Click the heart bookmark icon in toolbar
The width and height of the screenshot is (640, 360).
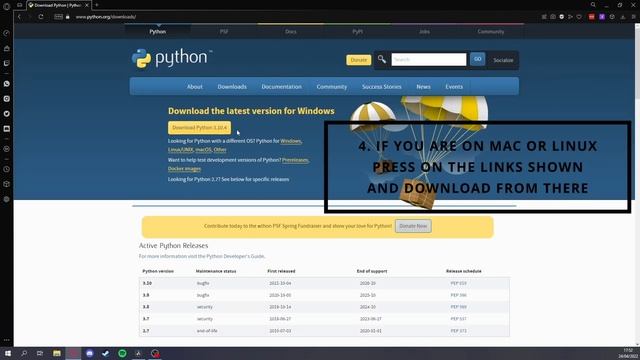(579, 17)
